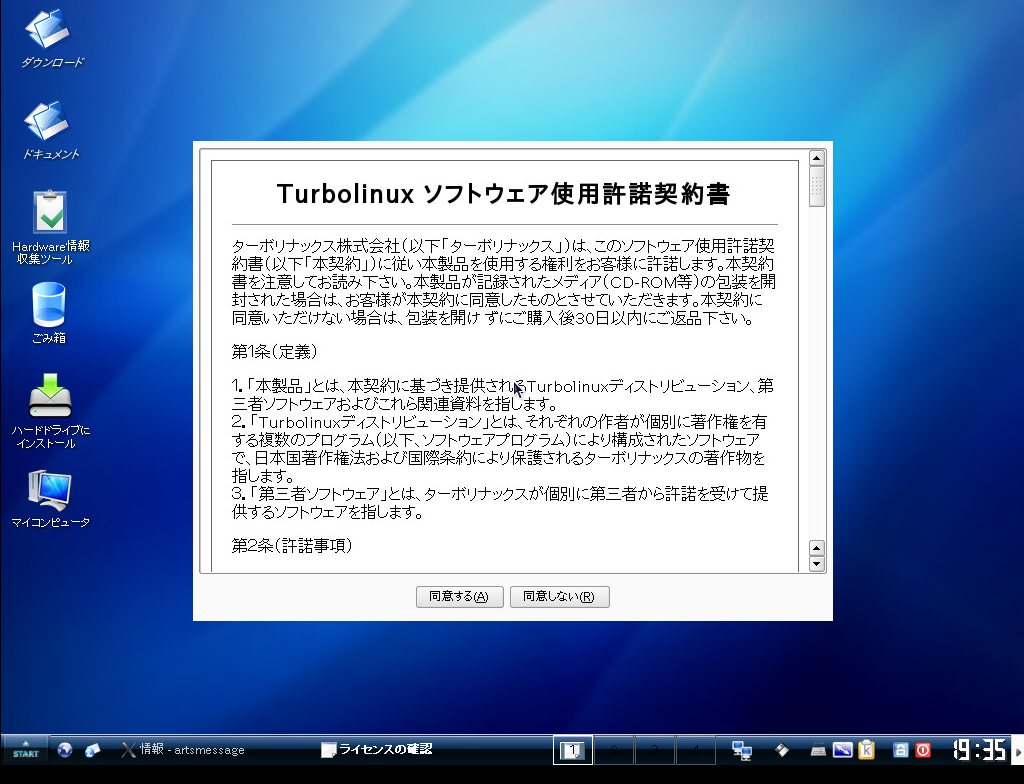
Task: Launch the Hardware情報収集ツール desktop icon
Action: pyautogui.click(x=51, y=214)
